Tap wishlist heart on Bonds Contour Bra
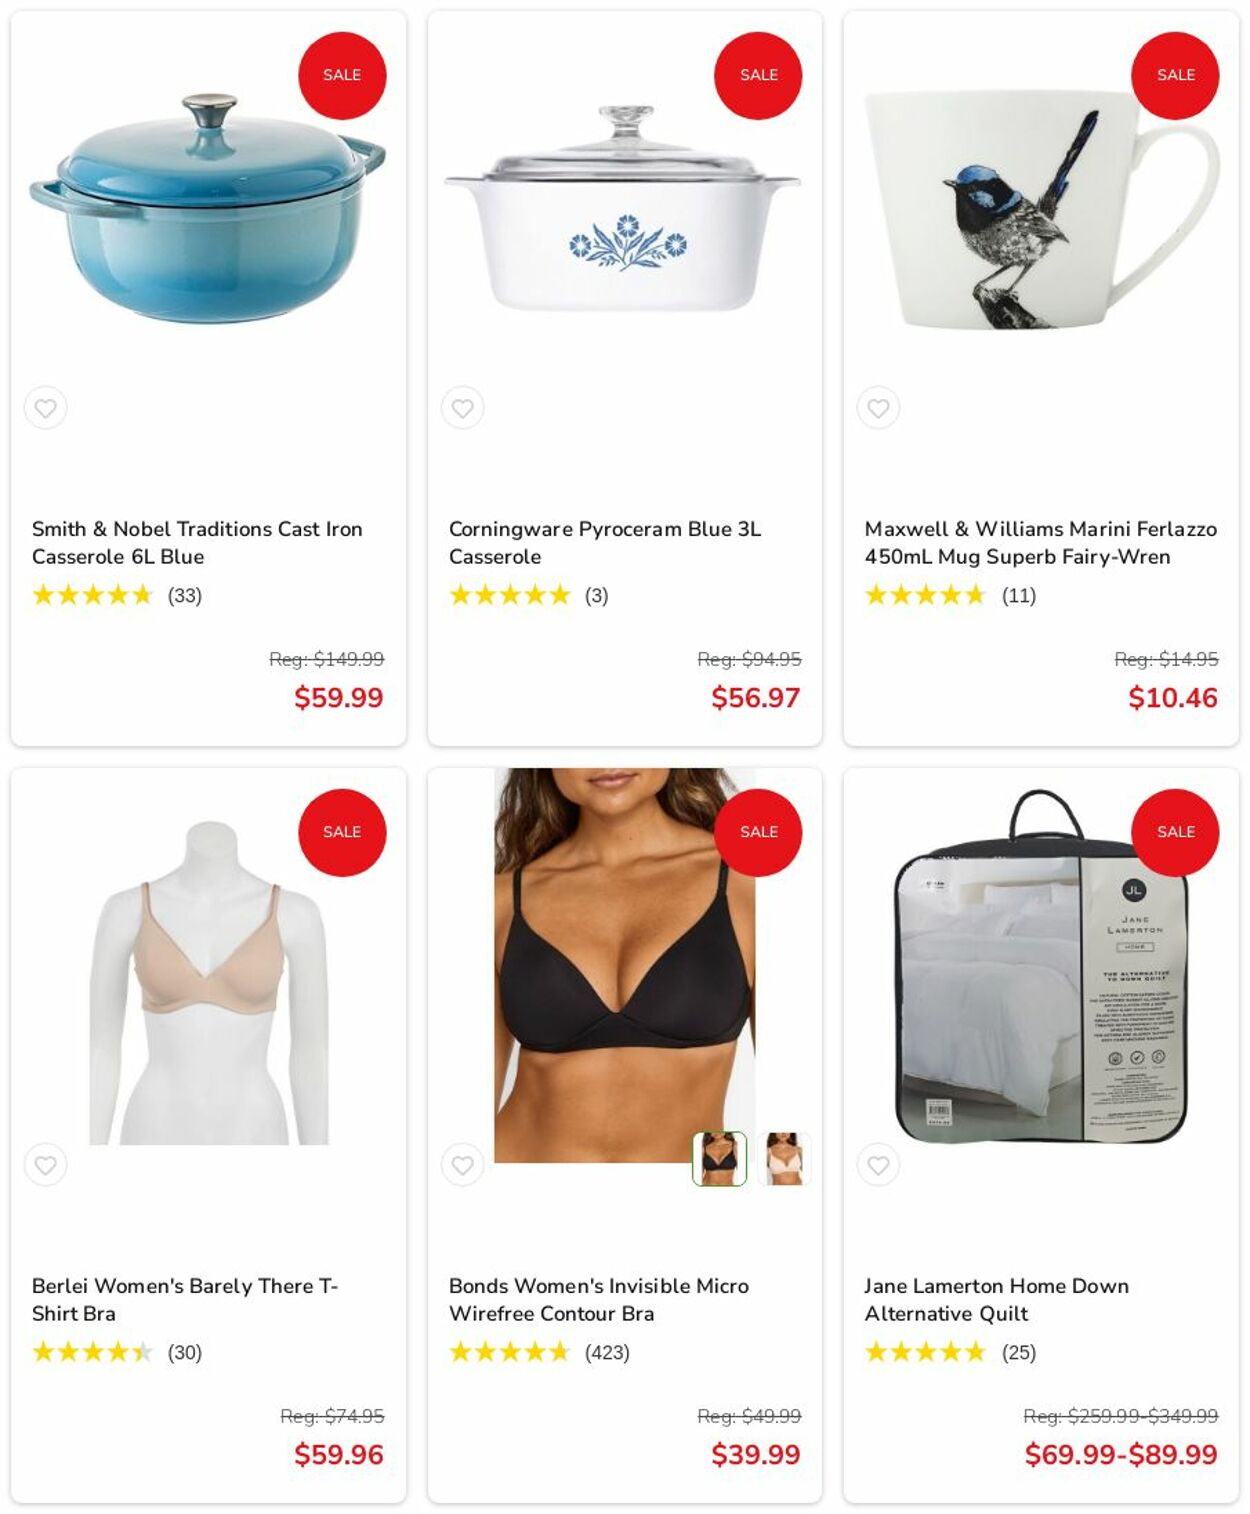 [462, 1165]
